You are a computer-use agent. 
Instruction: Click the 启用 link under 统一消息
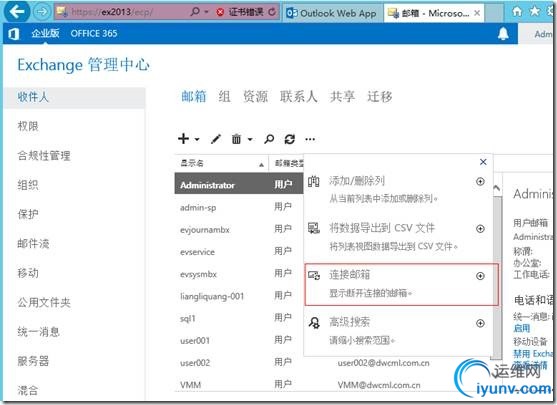tap(521, 328)
